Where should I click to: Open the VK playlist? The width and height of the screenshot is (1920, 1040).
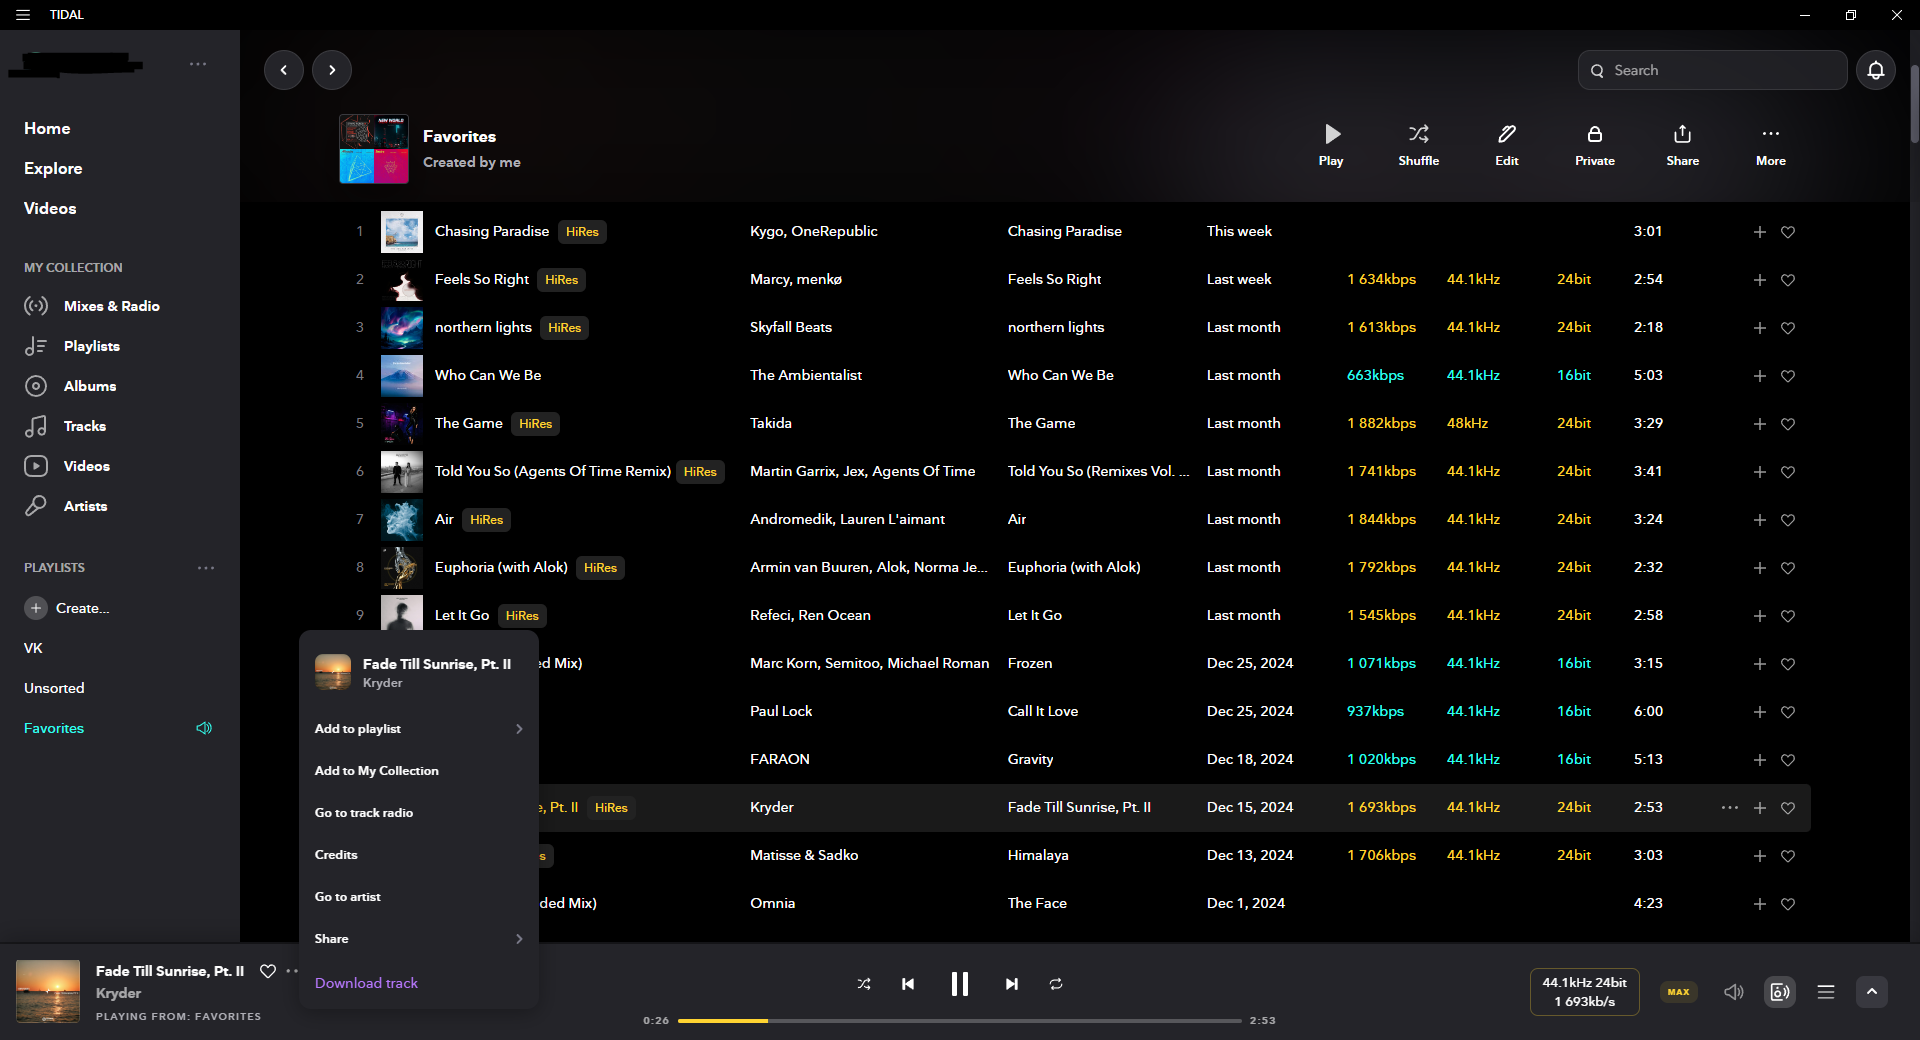coord(33,648)
